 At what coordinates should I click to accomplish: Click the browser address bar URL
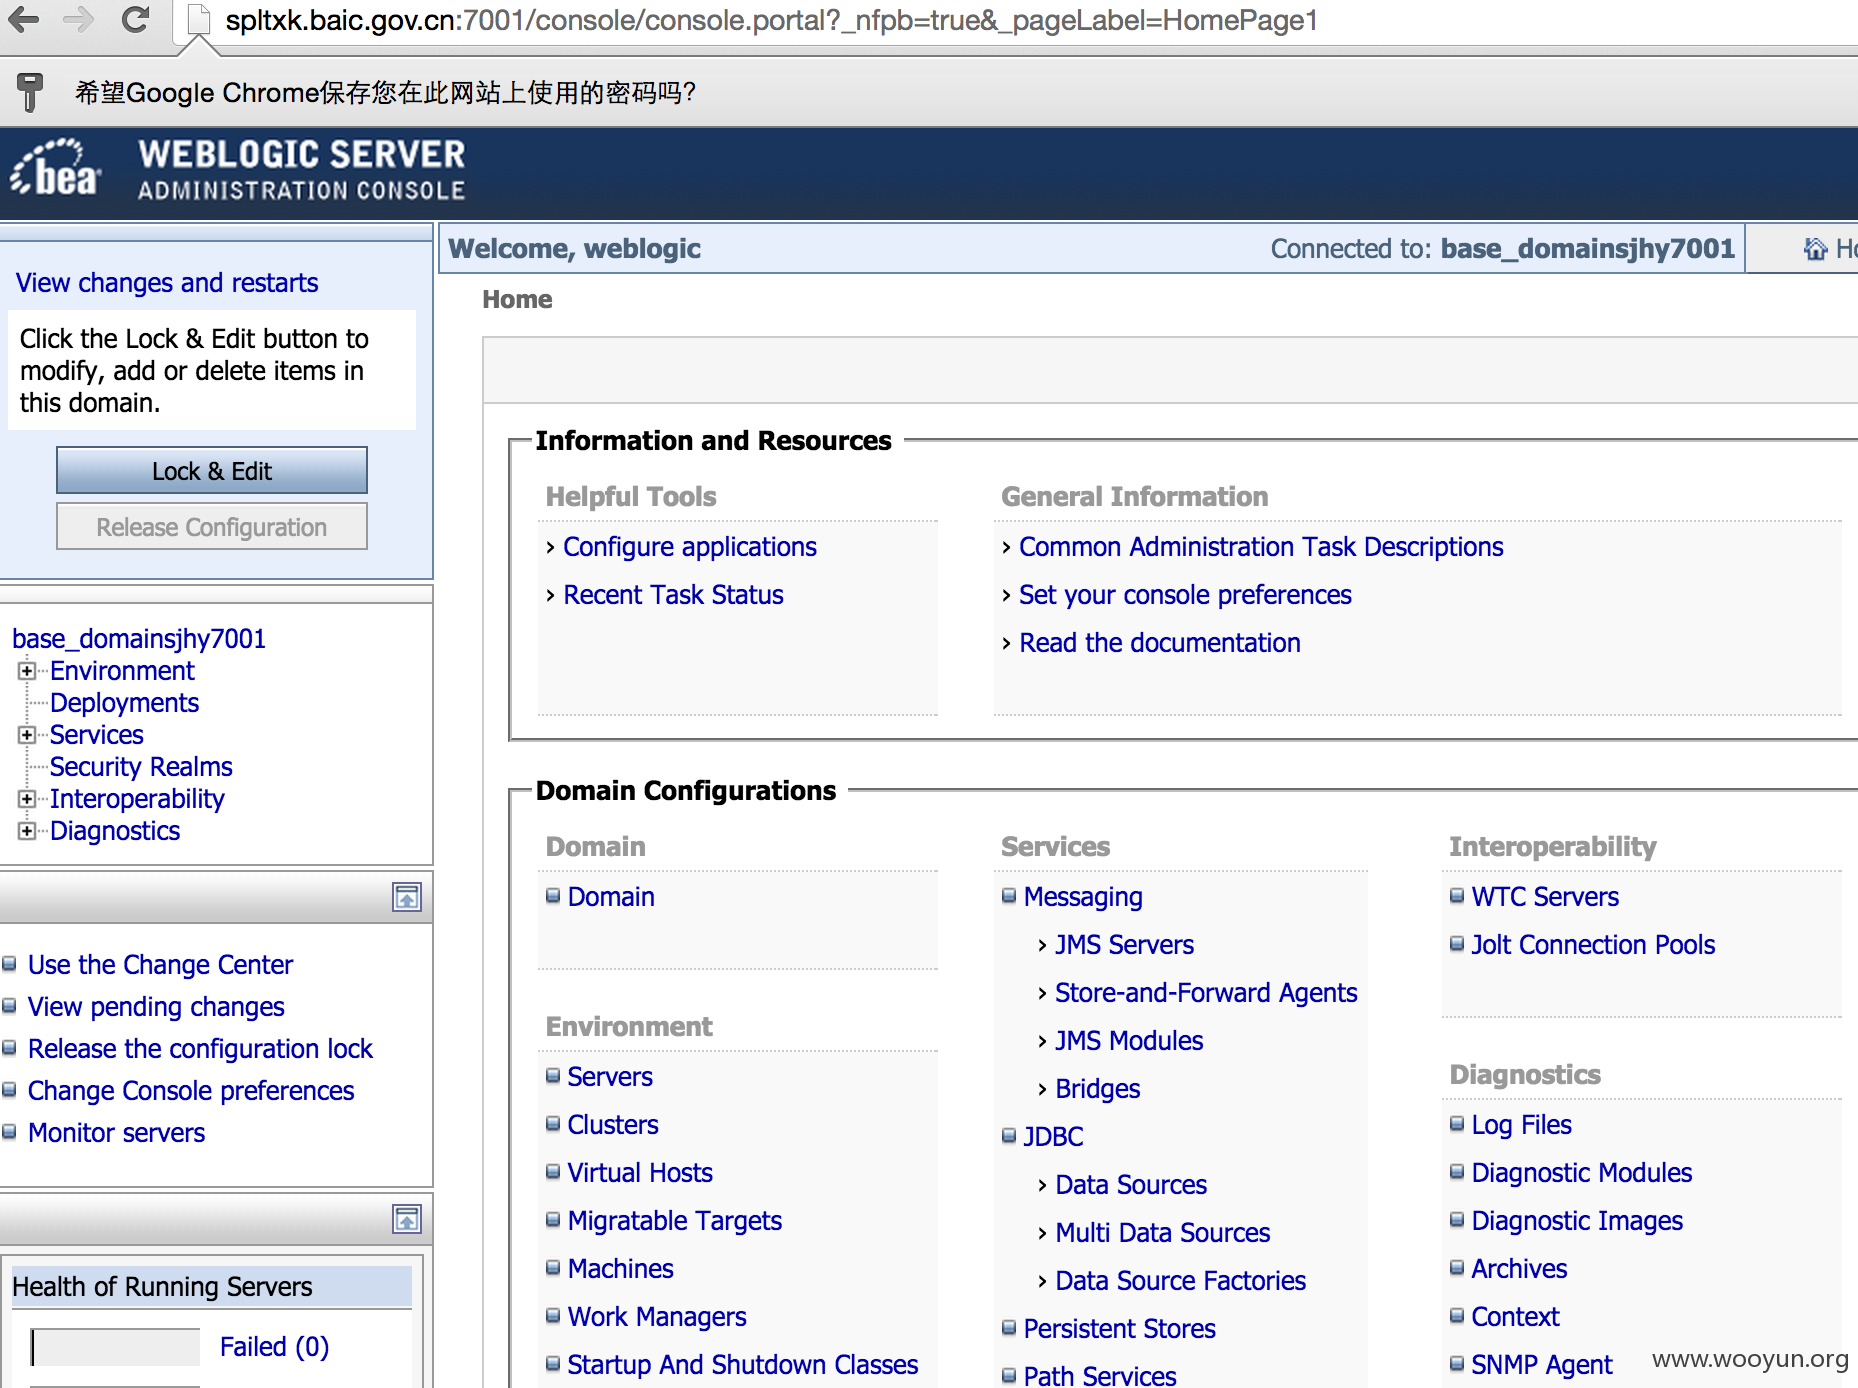771,20
